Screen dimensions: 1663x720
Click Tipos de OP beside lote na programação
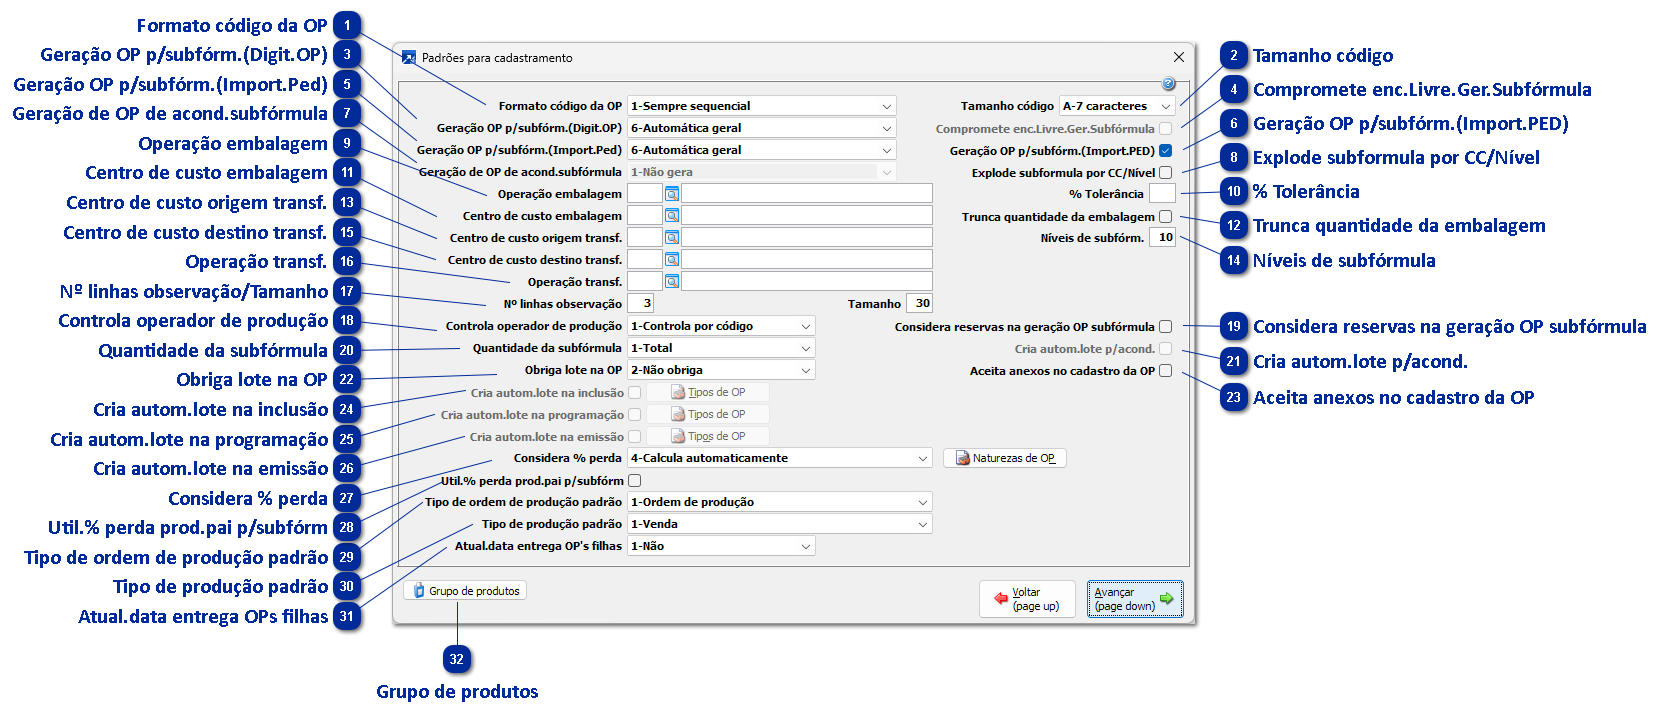click(x=708, y=414)
